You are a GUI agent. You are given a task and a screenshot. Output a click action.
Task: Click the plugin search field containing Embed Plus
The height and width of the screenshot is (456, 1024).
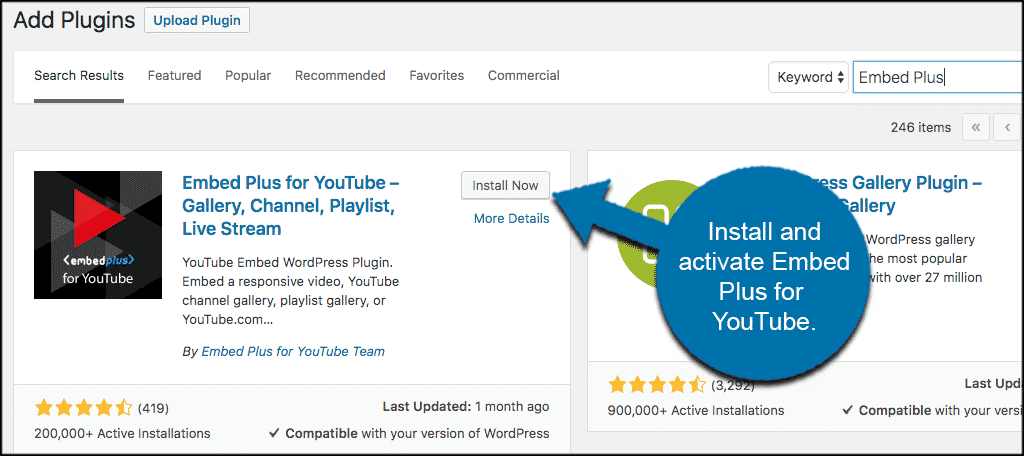pyautogui.click(x=938, y=77)
